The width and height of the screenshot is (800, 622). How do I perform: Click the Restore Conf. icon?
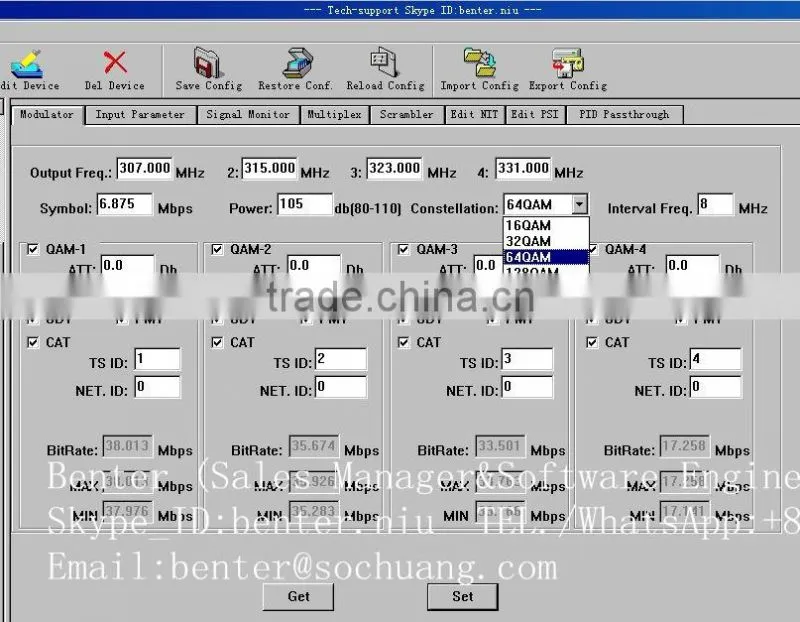click(x=297, y=63)
